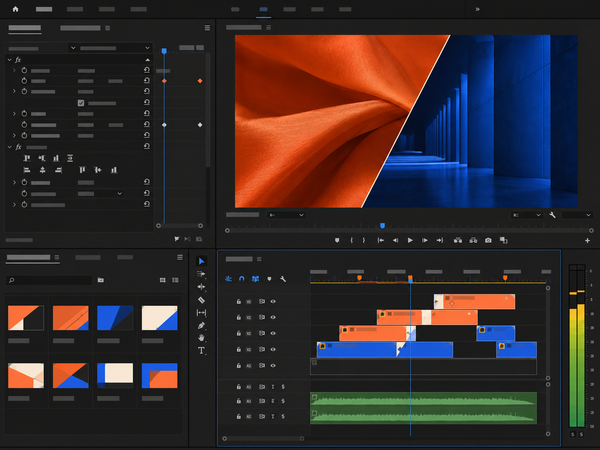
Task: Select the Selection arrow tool
Action: pyautogui.click(x=201, y=261)
